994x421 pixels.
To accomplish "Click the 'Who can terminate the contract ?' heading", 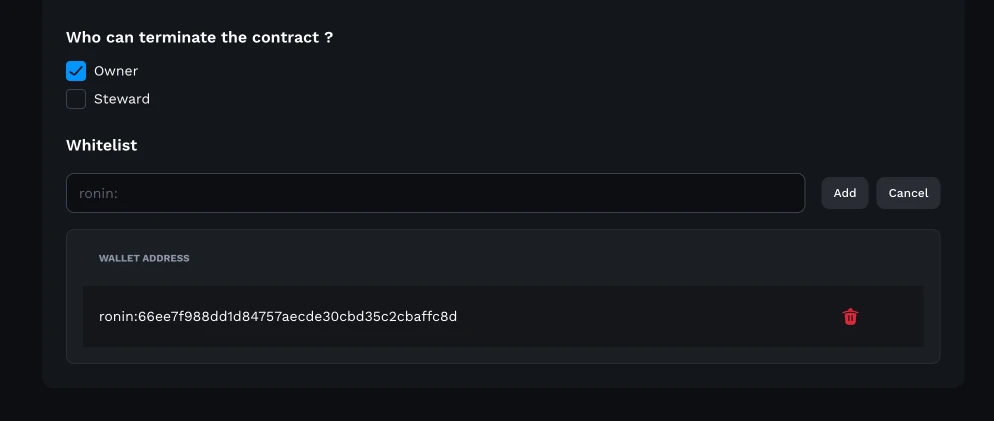I will pyautogui.click(x=199, y=37).
